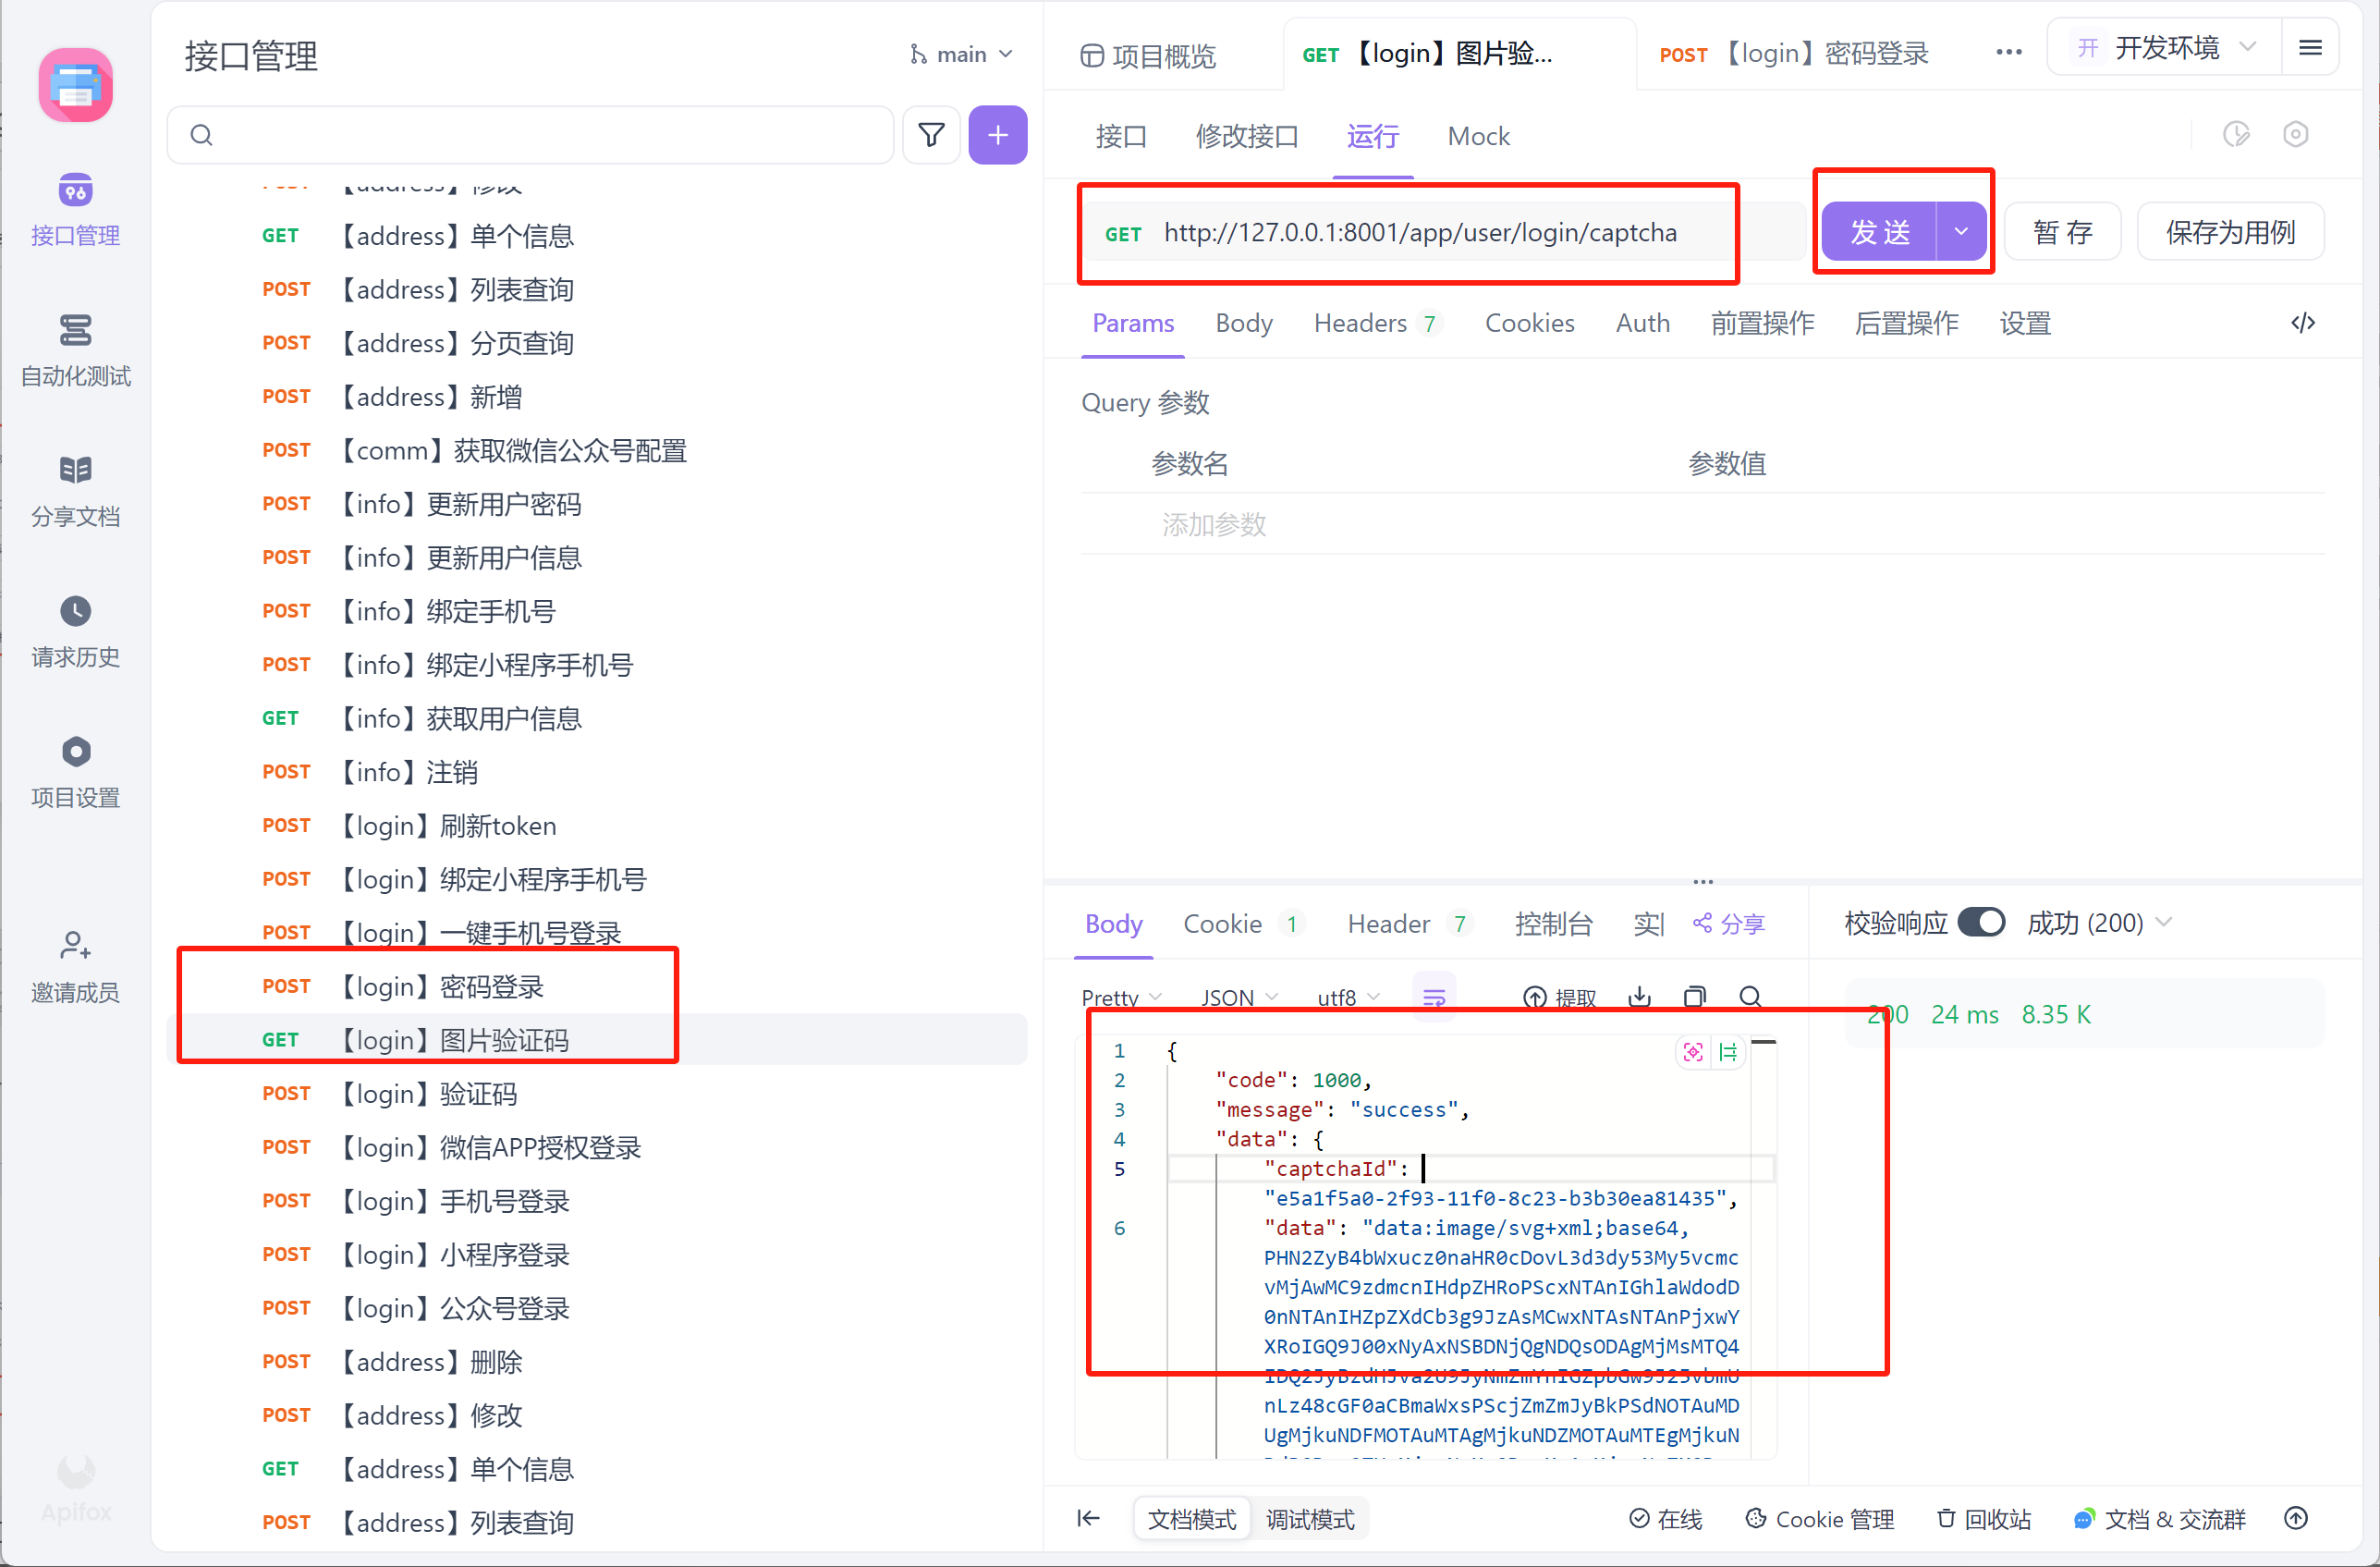
Task: Open 项目设置 sidebar icon
Action: click(75, 752)
